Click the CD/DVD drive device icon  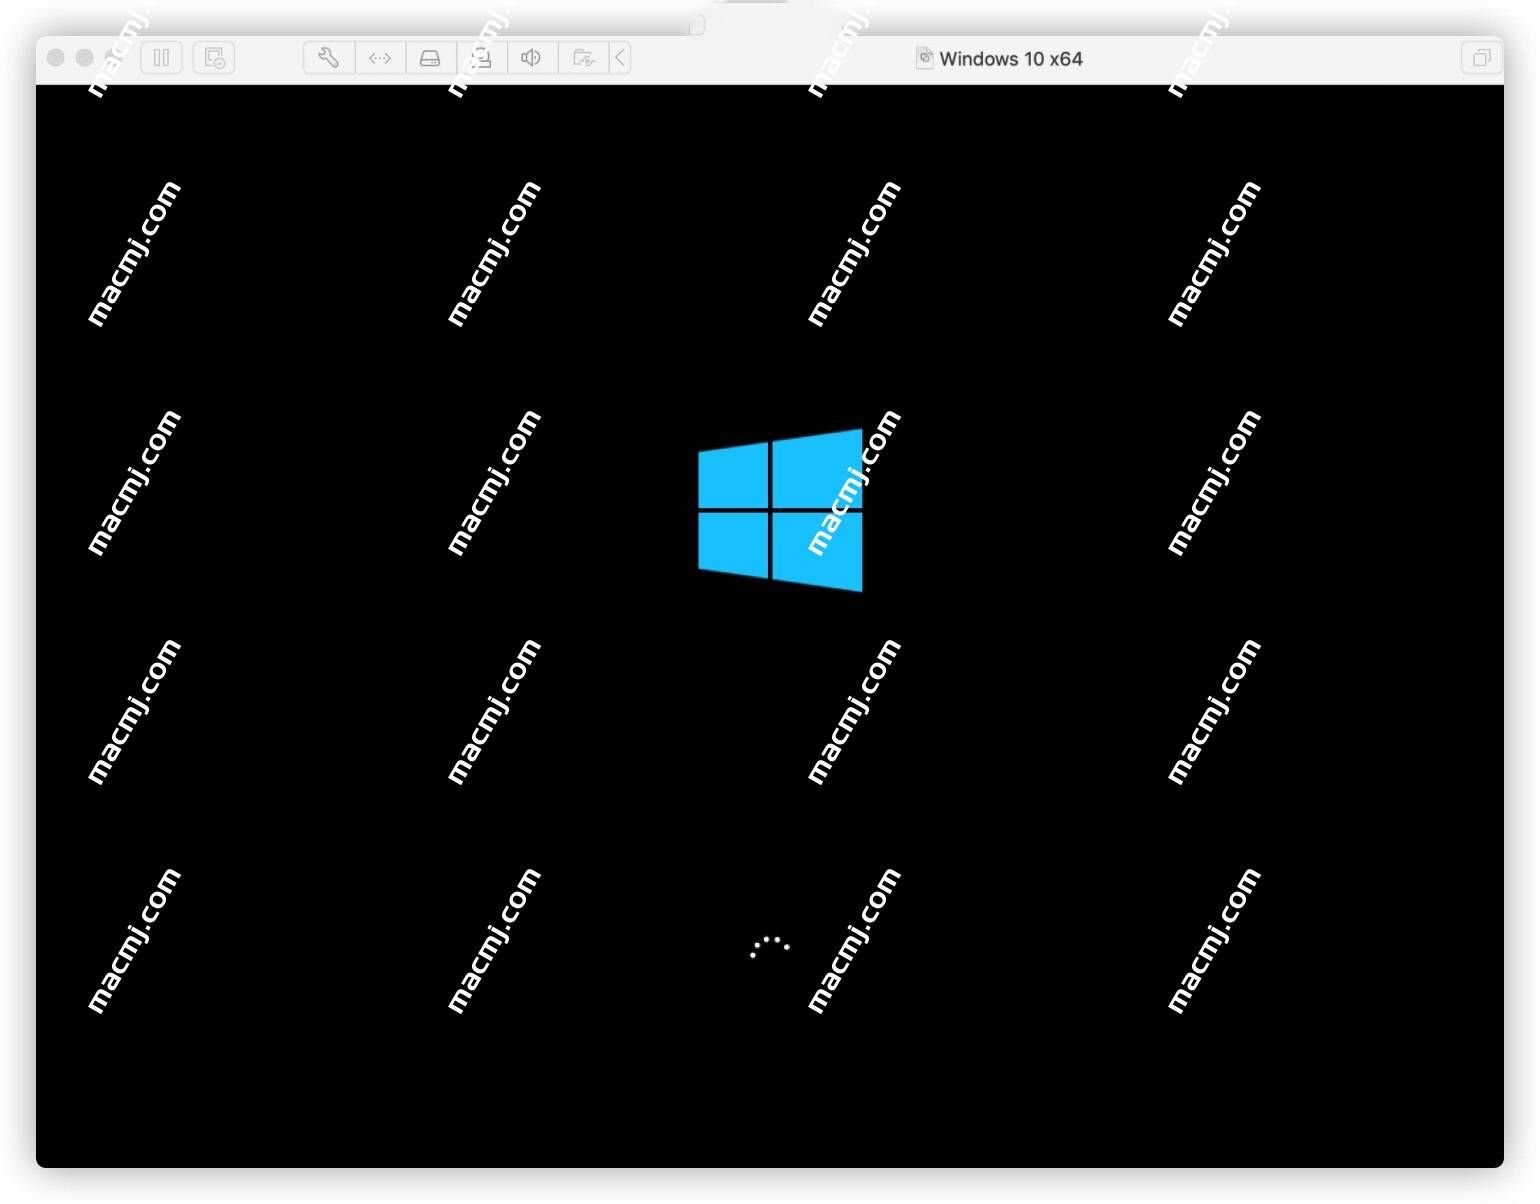coord(482,58)
